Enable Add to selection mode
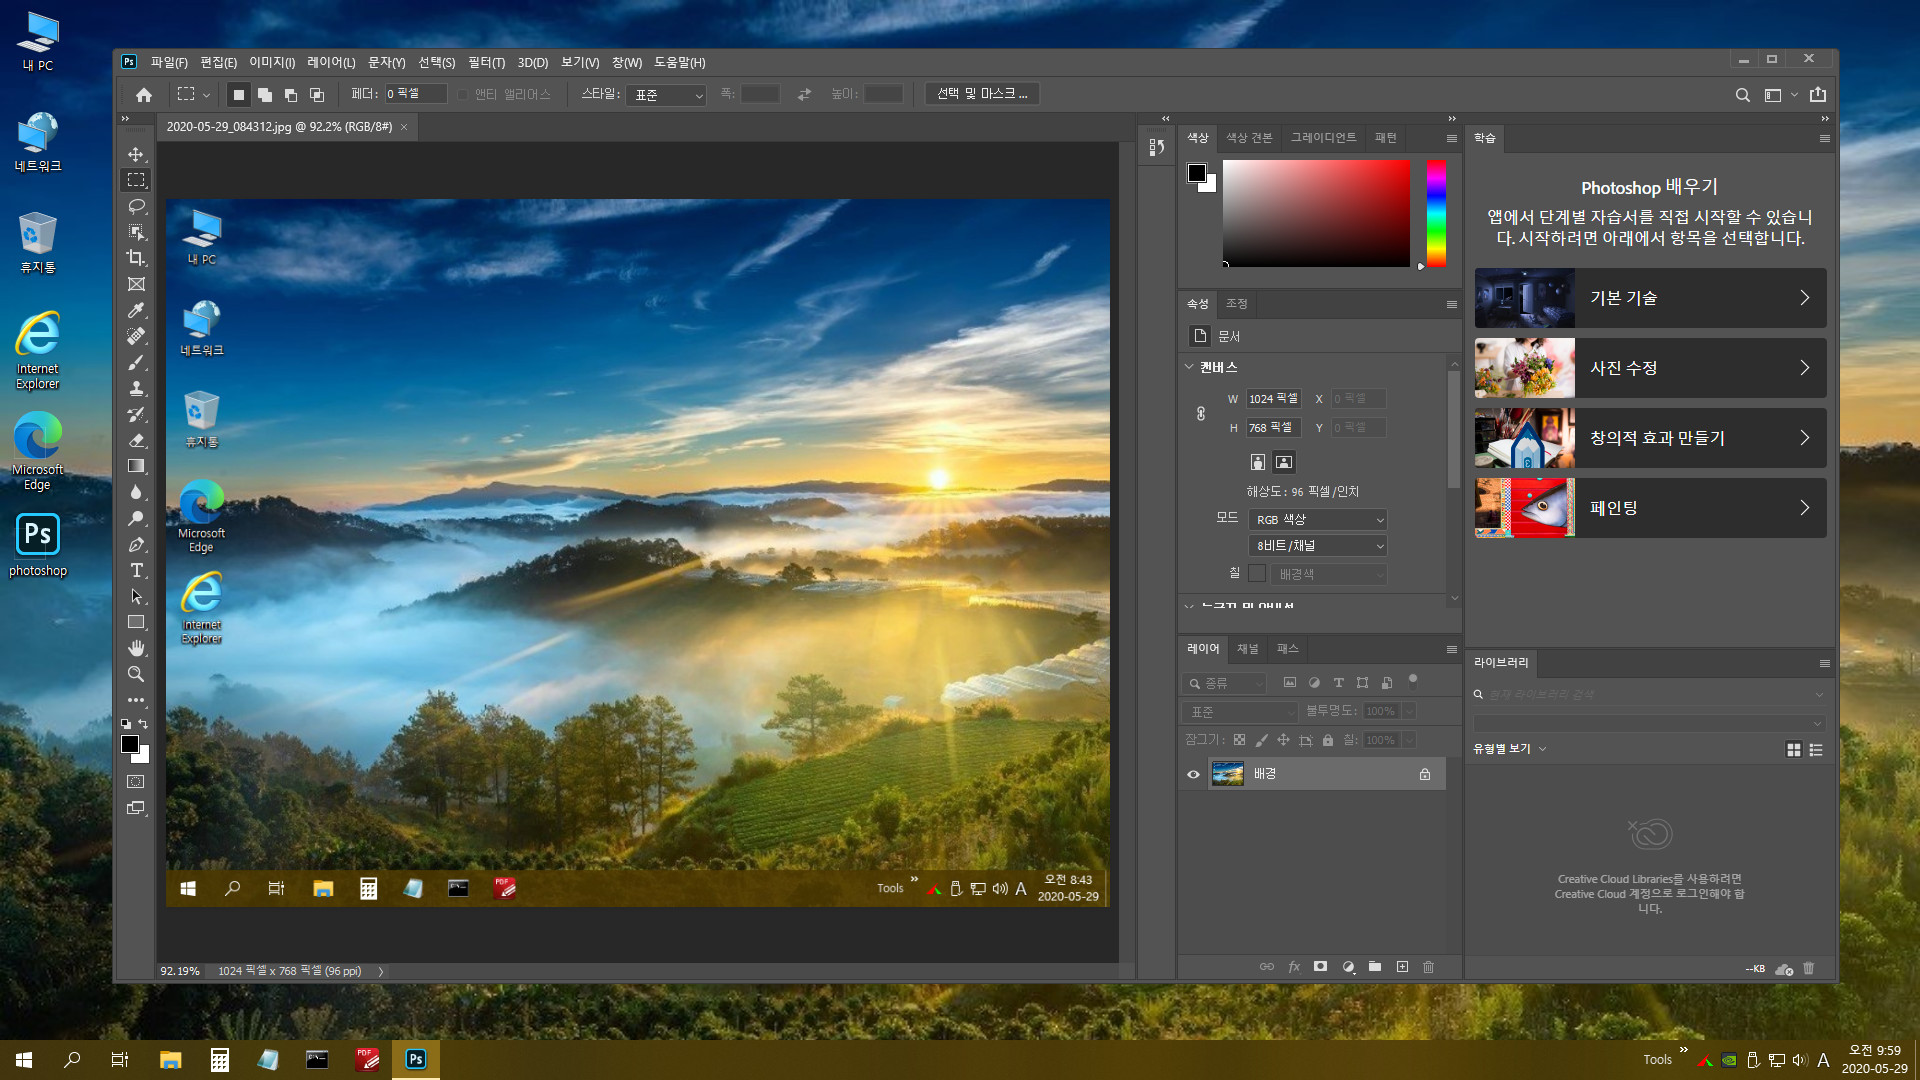The width and height of the screenshot is (1920, 1080). [x=265, y=94]
